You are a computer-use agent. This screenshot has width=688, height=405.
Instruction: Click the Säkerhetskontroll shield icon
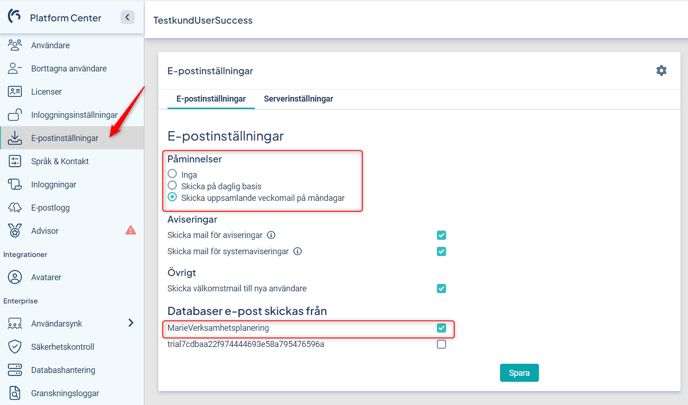(x=14, y=347)
